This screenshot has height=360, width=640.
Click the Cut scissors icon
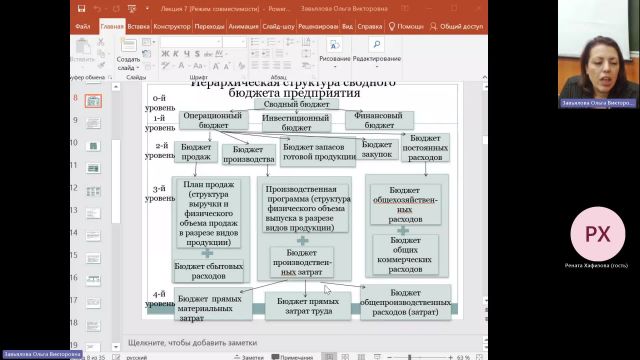[101, 42]
